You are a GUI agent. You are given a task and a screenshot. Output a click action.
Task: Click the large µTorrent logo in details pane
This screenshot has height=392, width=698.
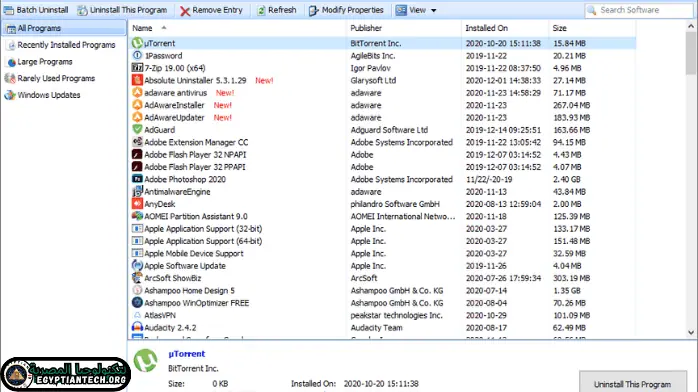point(146,360)
